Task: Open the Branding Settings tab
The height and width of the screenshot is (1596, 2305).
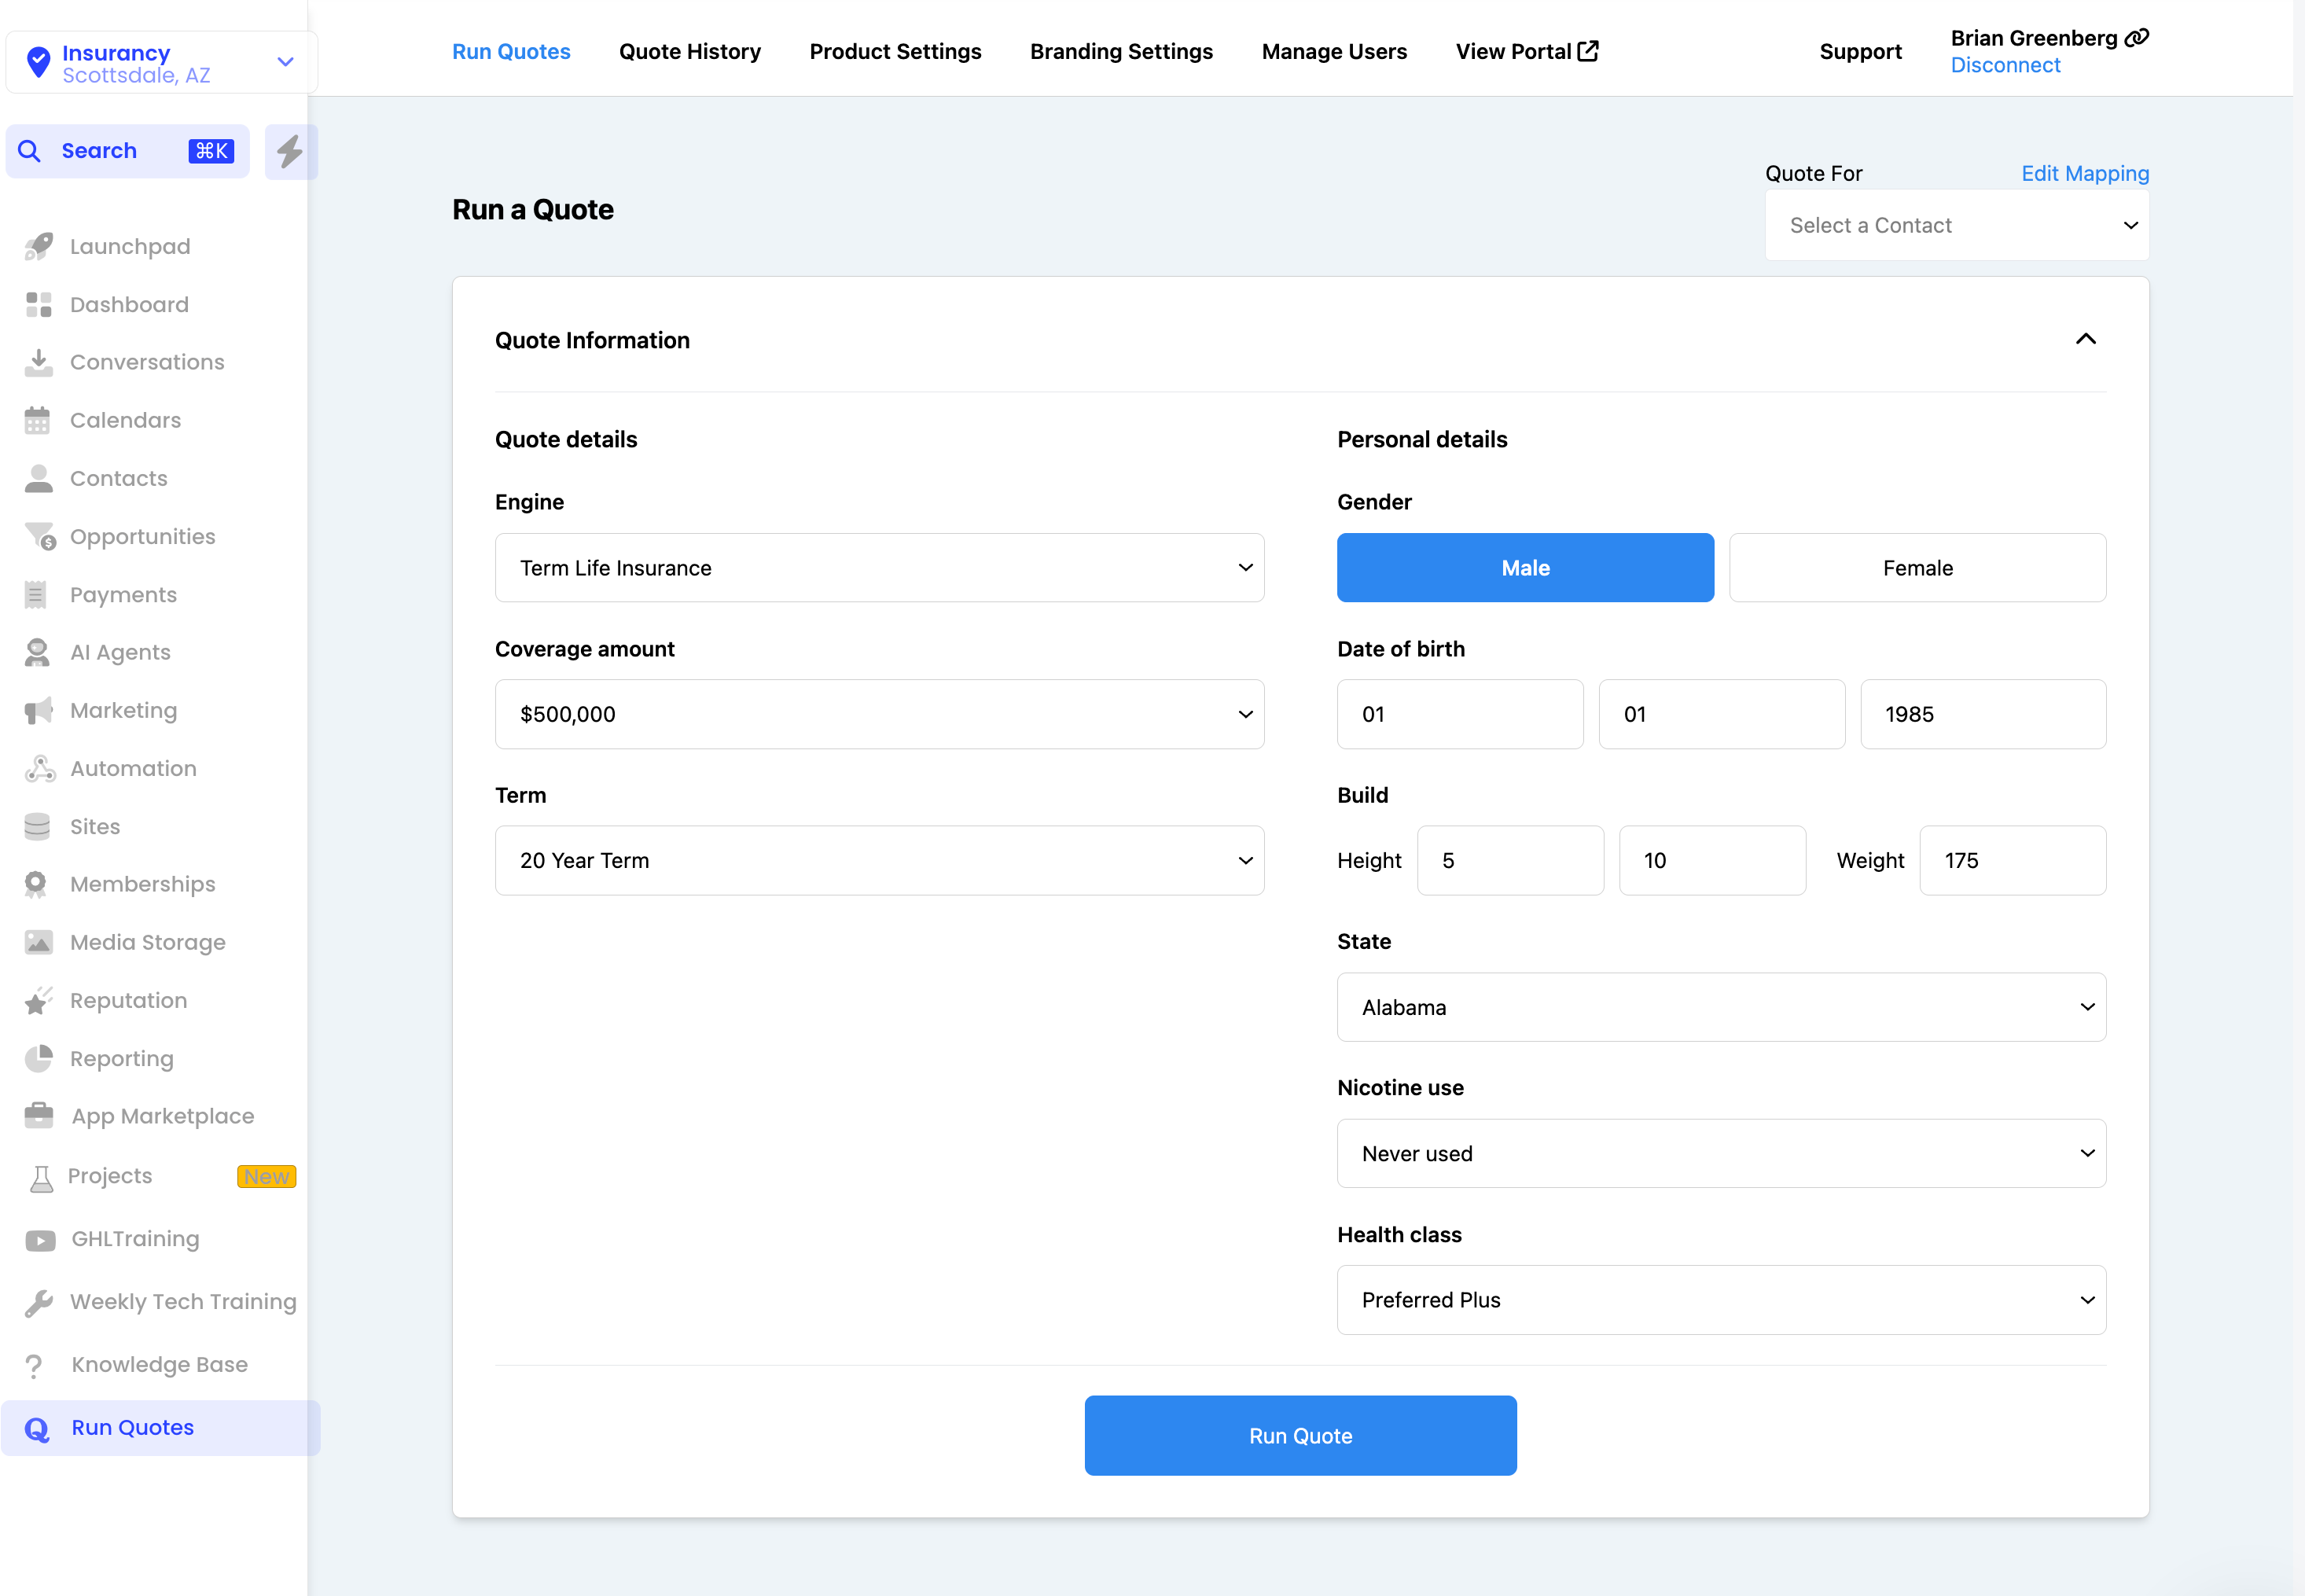Action: click(x=1121, y=51)
